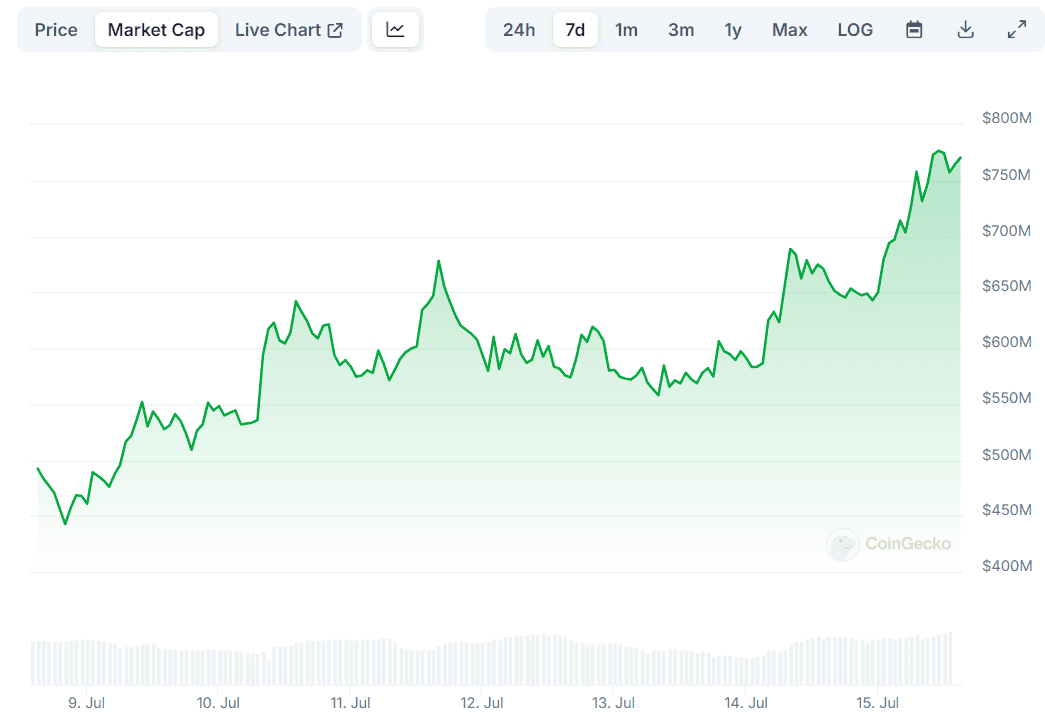The height and width of the screenshot is (725, 1045).
Task: Toggle the LOG scale option
Action: click(x=855, y=30)
